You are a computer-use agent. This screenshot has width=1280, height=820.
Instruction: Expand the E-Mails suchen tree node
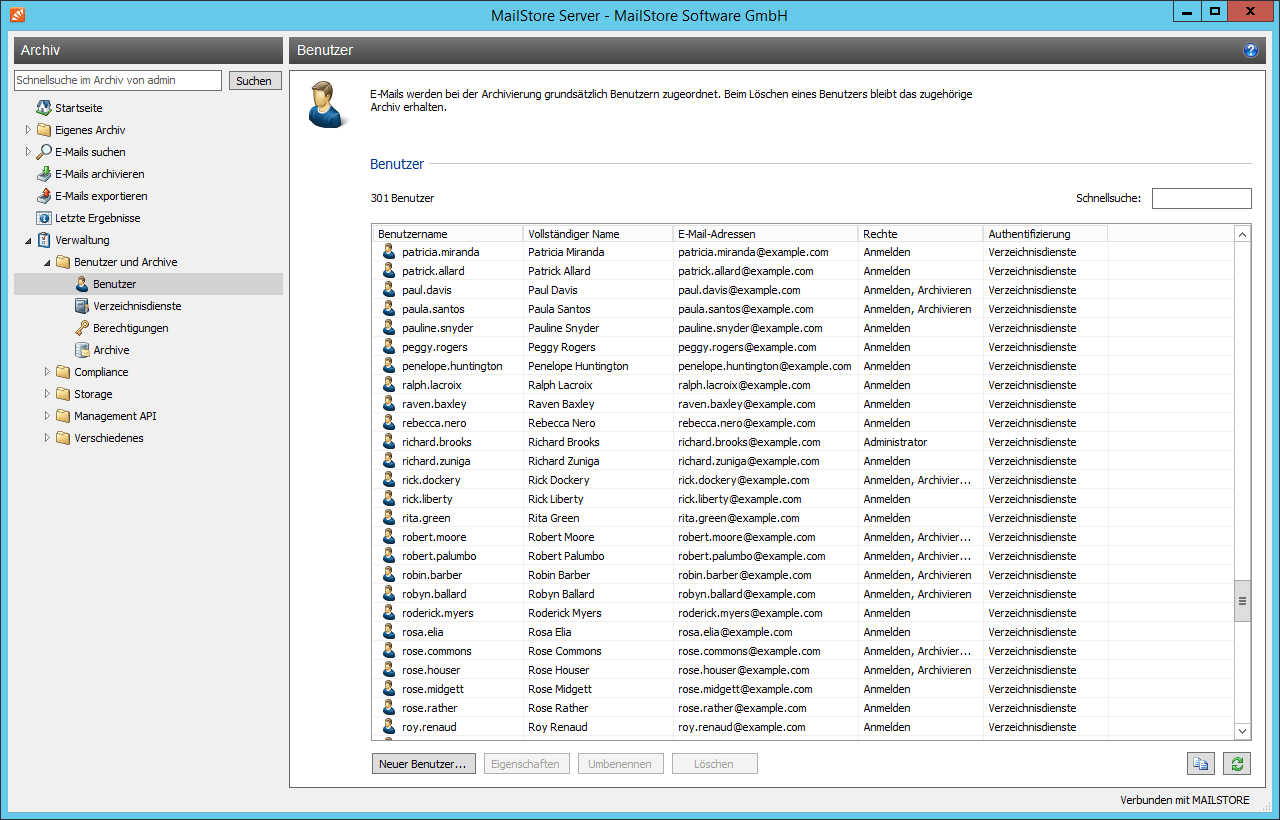click(28, 152)
